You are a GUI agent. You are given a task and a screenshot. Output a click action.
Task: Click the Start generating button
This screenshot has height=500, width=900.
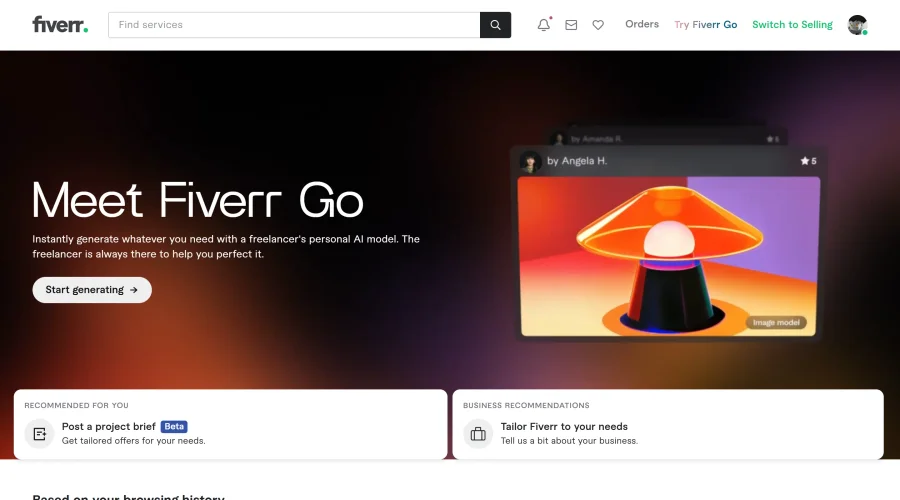[92, 290]
